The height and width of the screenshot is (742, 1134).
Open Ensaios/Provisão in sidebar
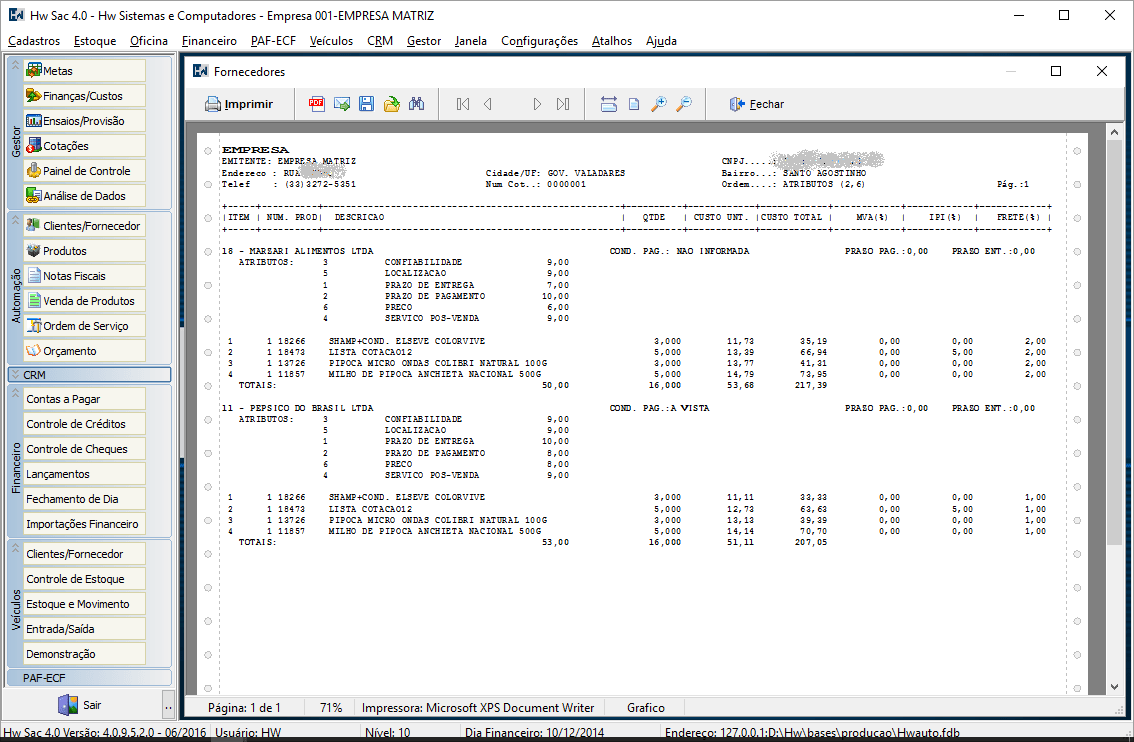[85, 121]
